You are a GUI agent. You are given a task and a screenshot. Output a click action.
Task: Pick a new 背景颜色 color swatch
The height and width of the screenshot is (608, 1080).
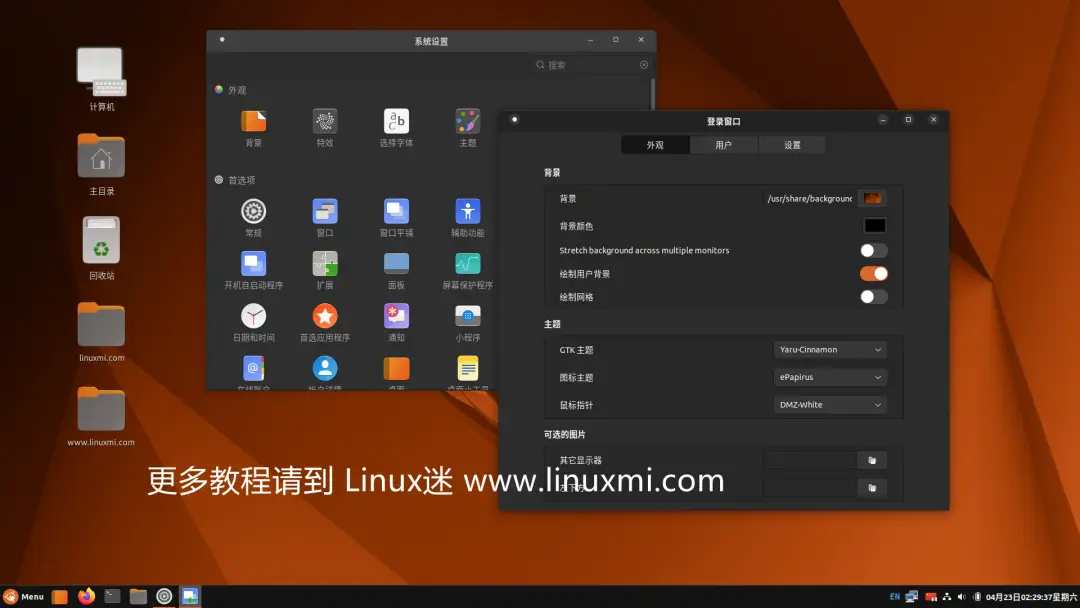click(875, 225)
